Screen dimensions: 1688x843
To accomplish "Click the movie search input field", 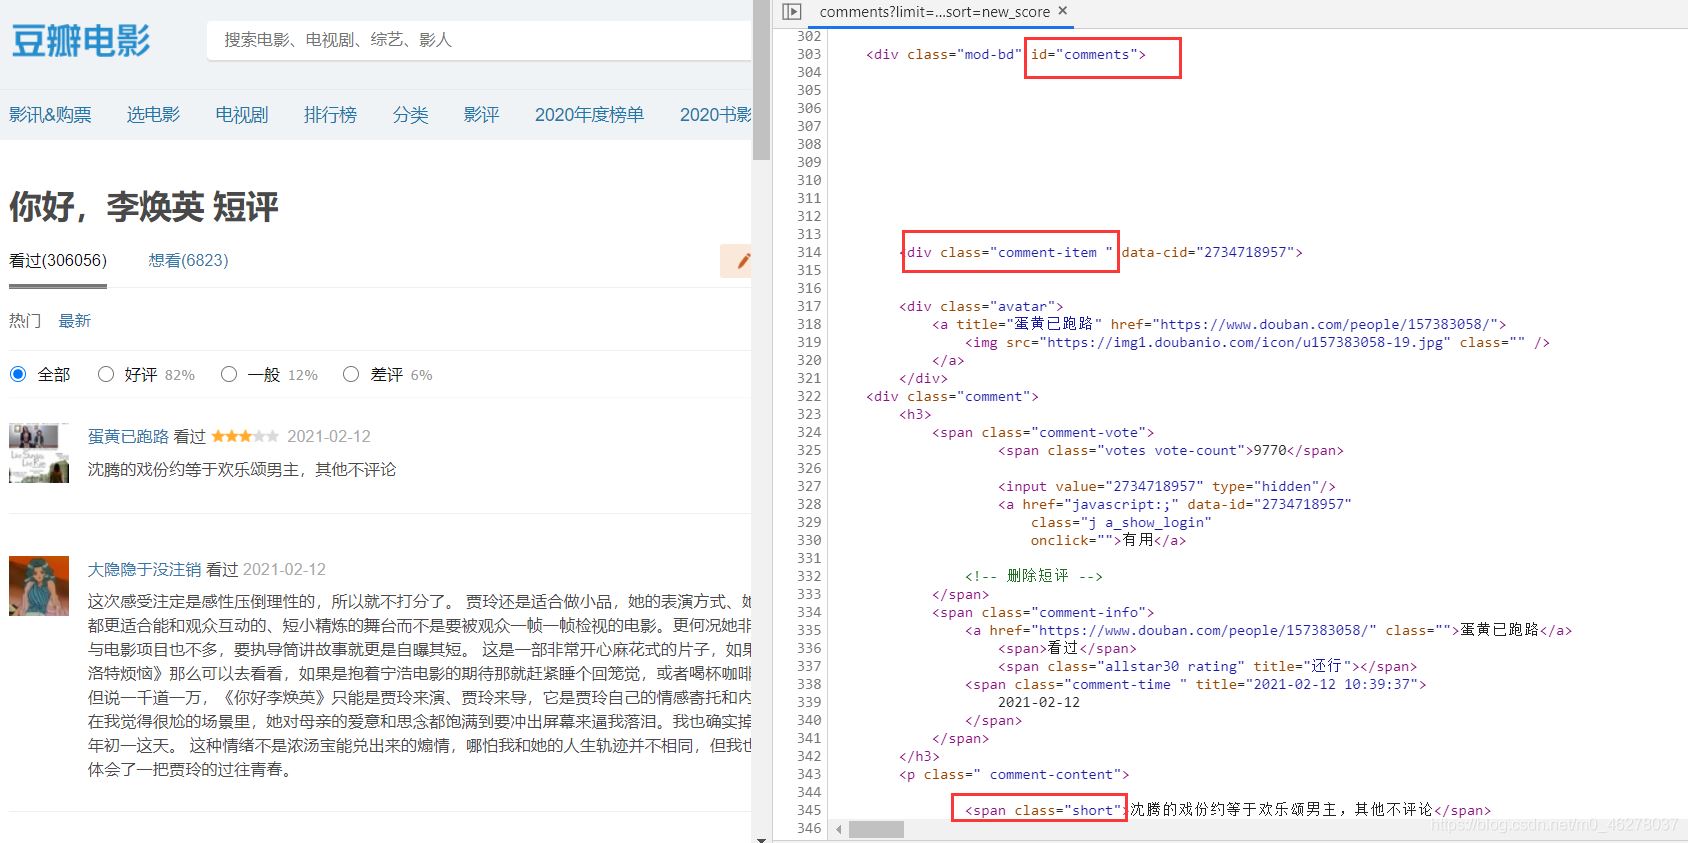I will (x=480, y=40).
